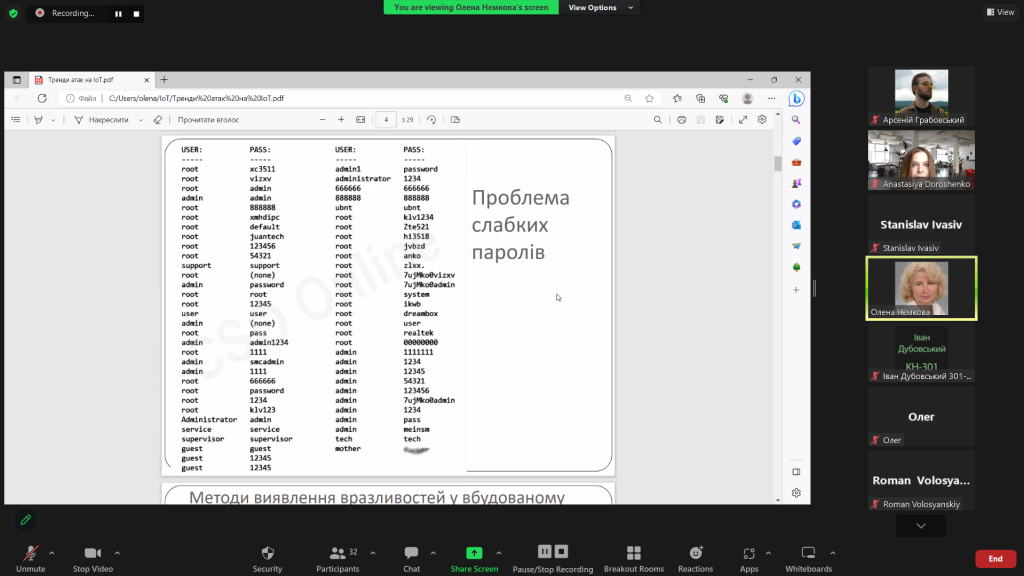Open the browser profile icon

(748, 98)
